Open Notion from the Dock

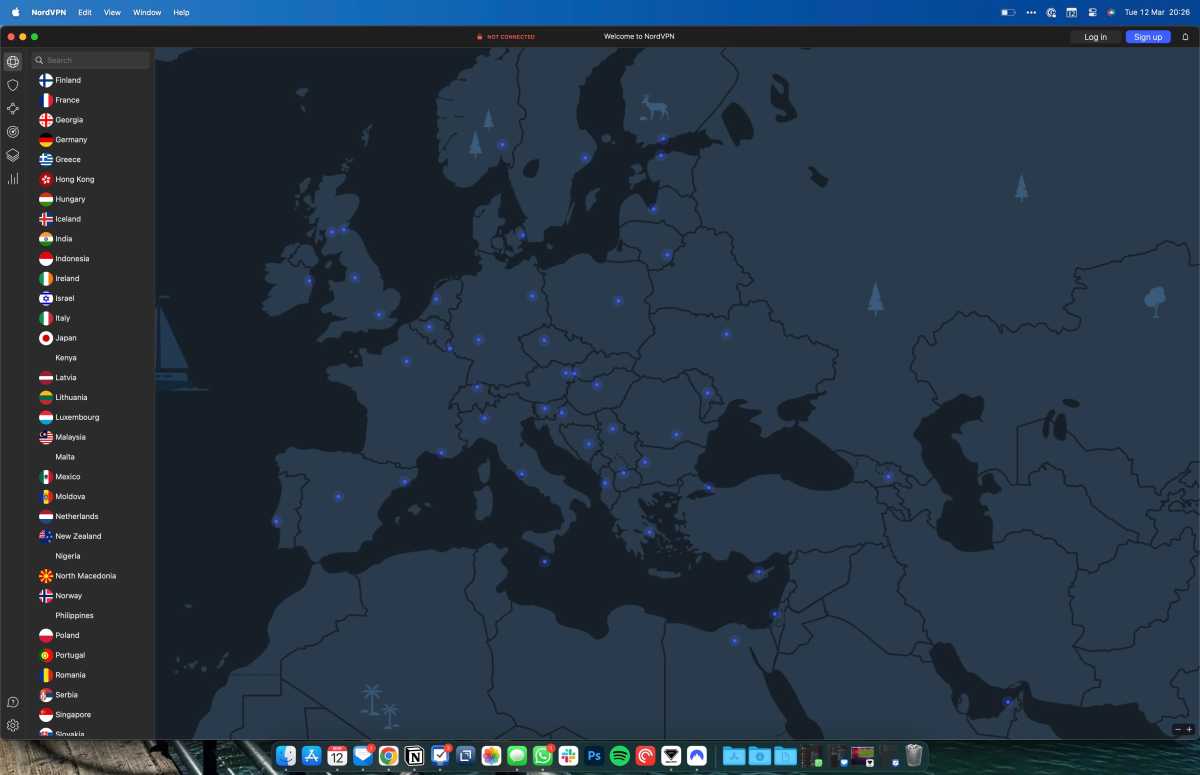coord(414,755)
